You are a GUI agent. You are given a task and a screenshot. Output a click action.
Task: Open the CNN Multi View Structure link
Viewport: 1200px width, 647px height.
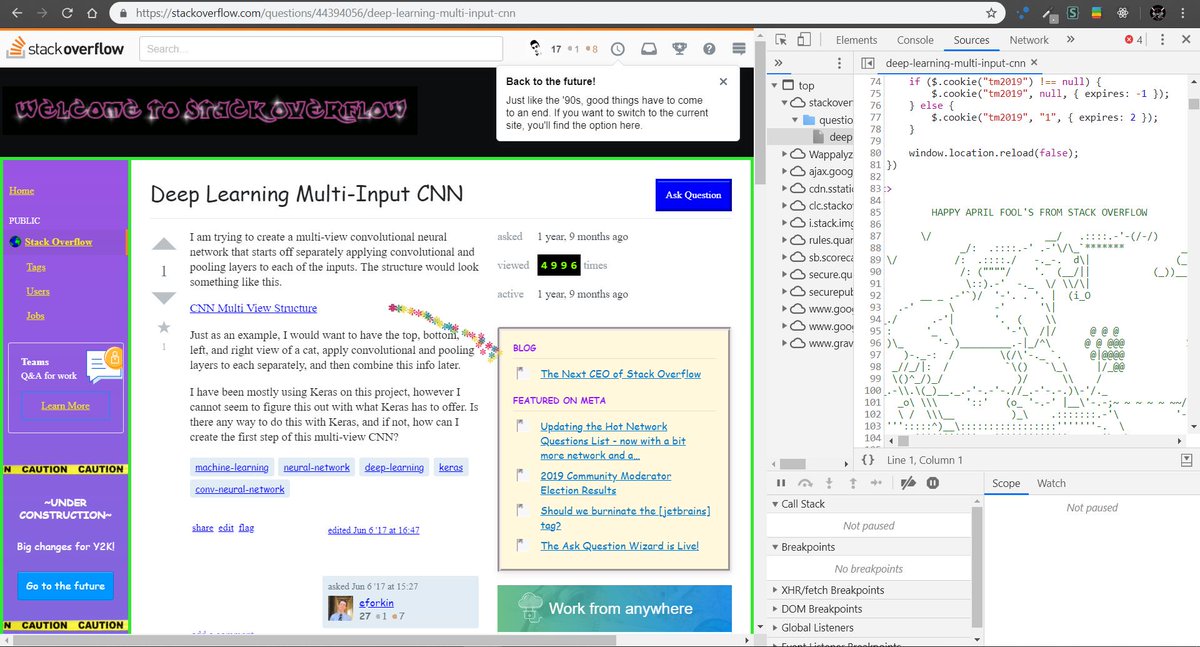click(x=253, y=308)
